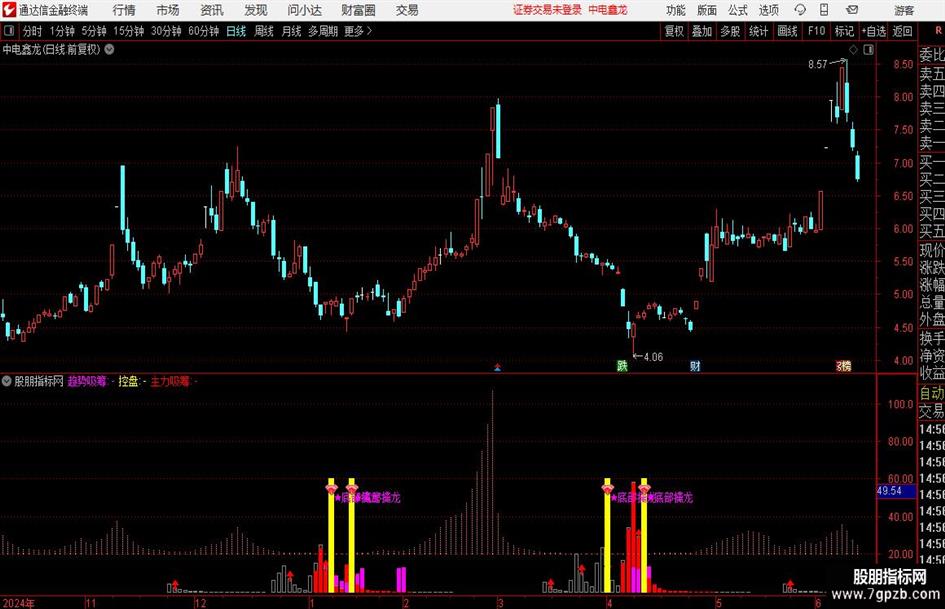Click the red R icon at top right

[x=938, y=30]
